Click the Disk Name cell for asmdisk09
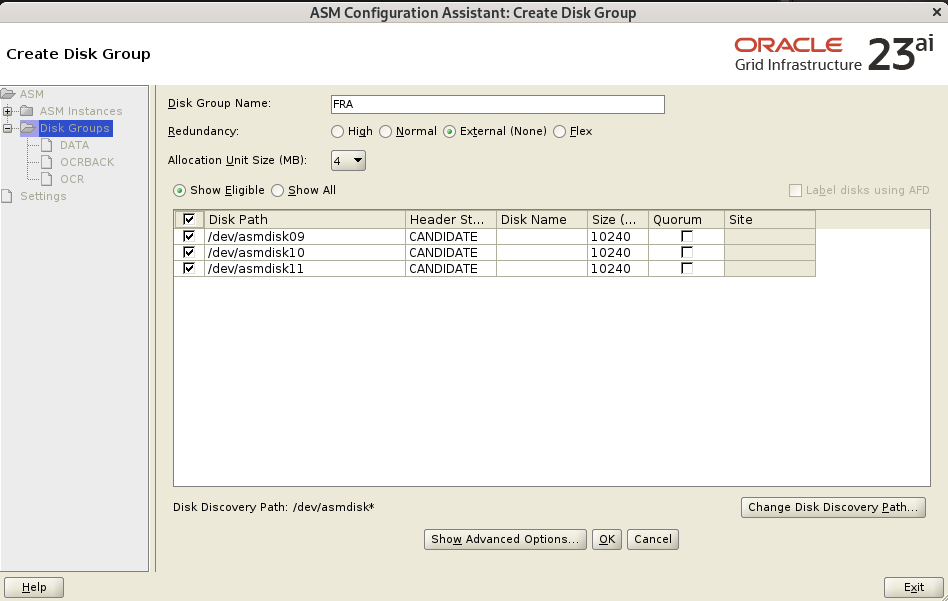948x601 pixels. coord(542,236)
